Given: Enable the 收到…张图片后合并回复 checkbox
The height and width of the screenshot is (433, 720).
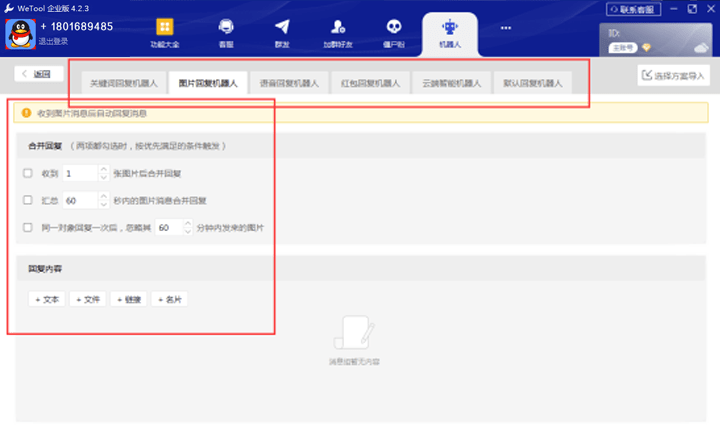Looking at the screenshot, I should 28,173.
